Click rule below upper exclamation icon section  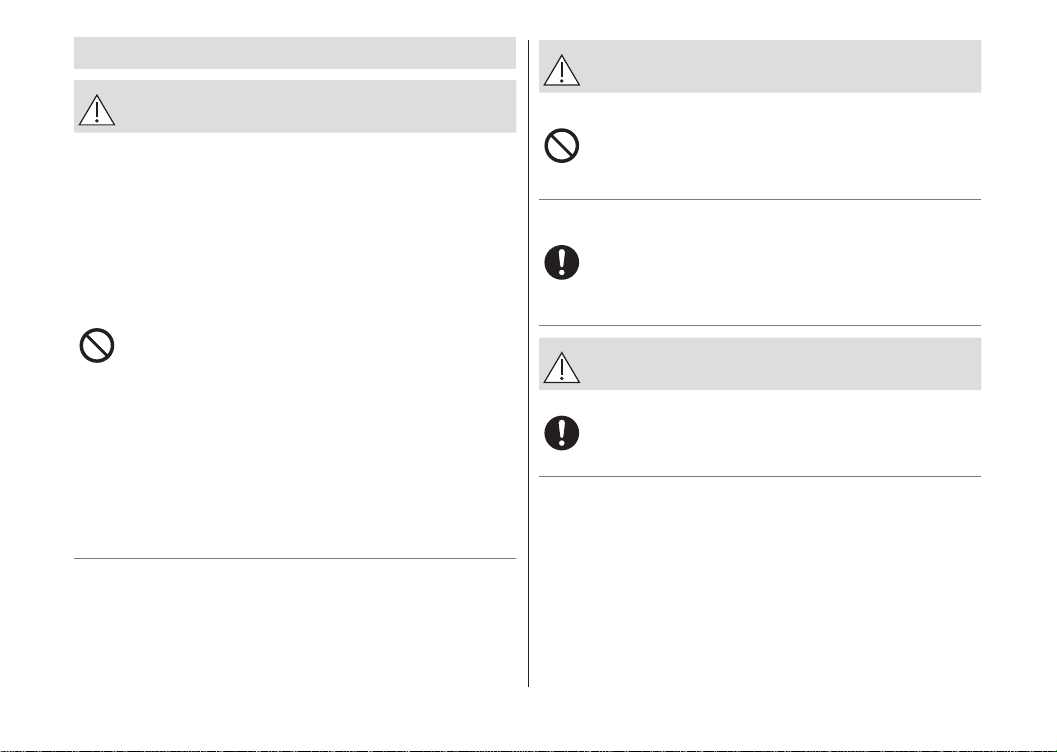pos(760,325)
